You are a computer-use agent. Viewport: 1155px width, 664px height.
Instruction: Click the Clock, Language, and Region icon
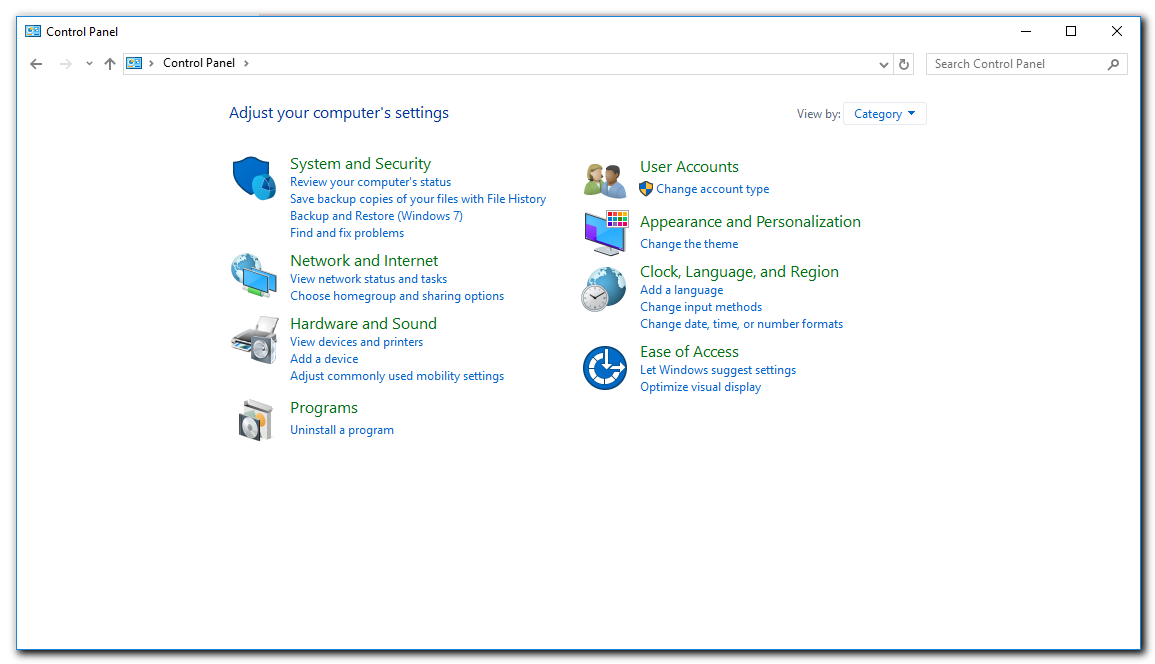(605, 290)
